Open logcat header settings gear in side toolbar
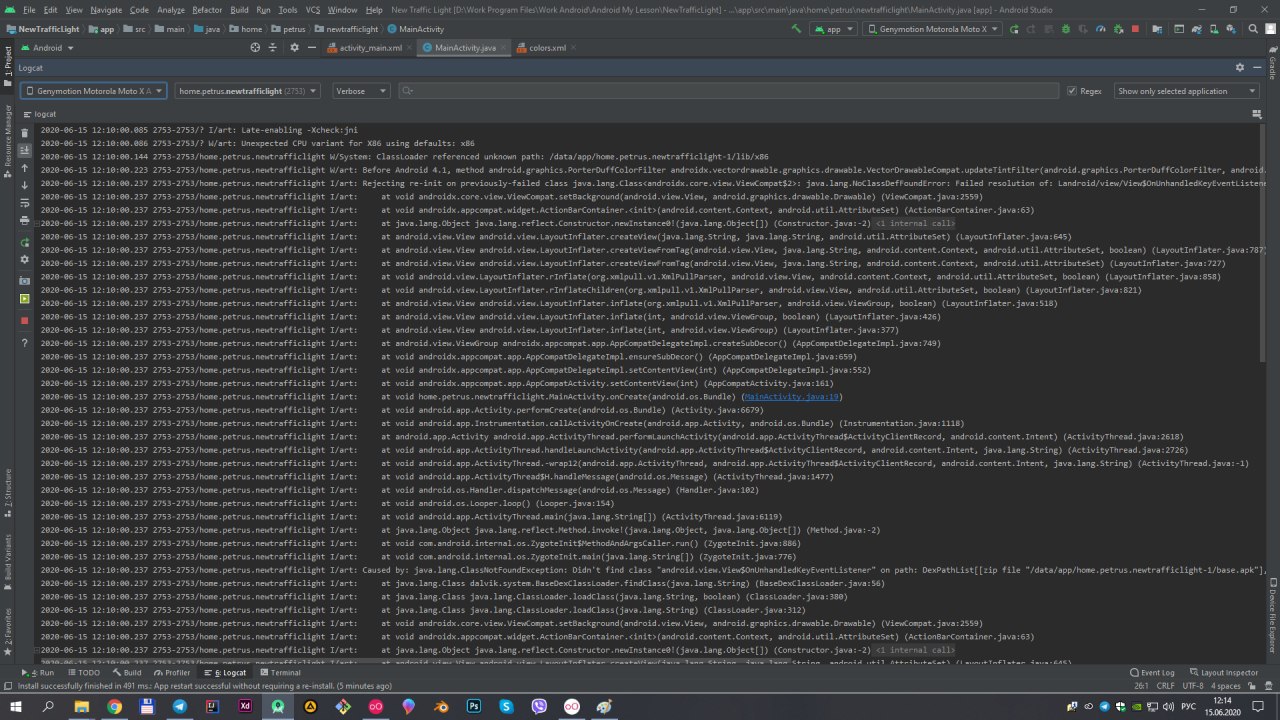The width and height of the screenshot is (1280, 720). (25, 260)
